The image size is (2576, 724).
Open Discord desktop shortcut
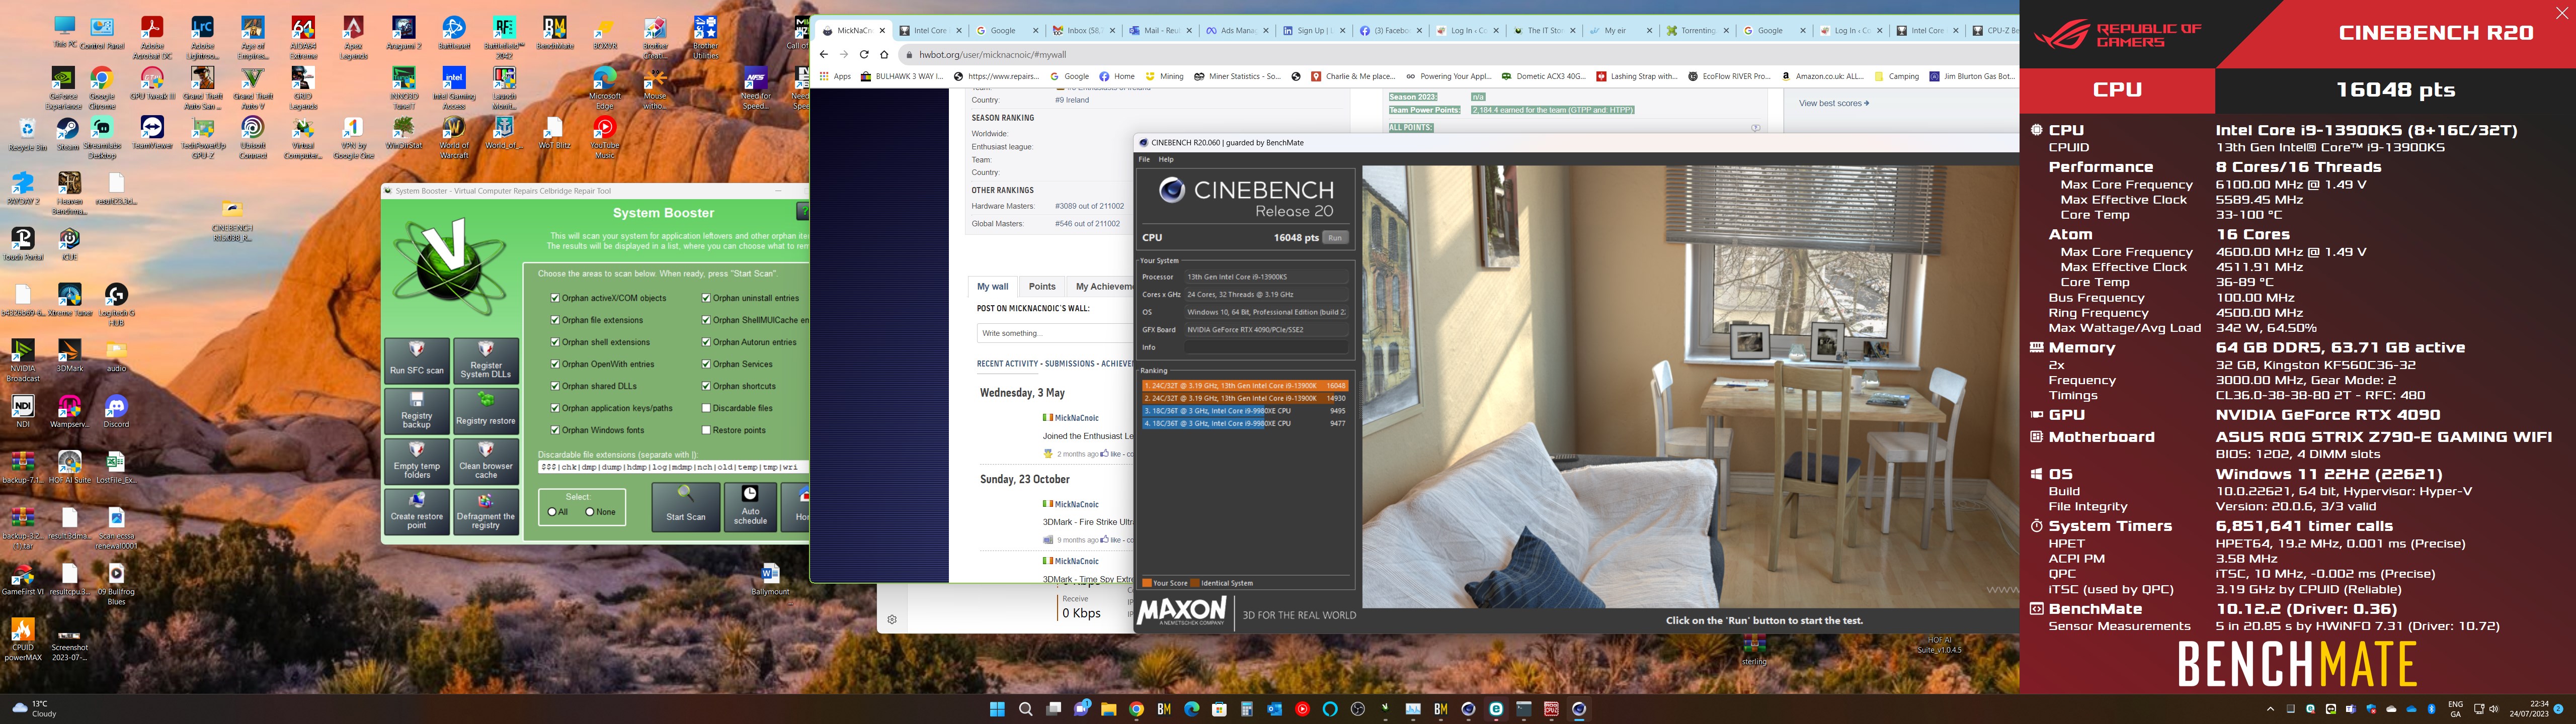pyautogui.click(x=116, y=411)
